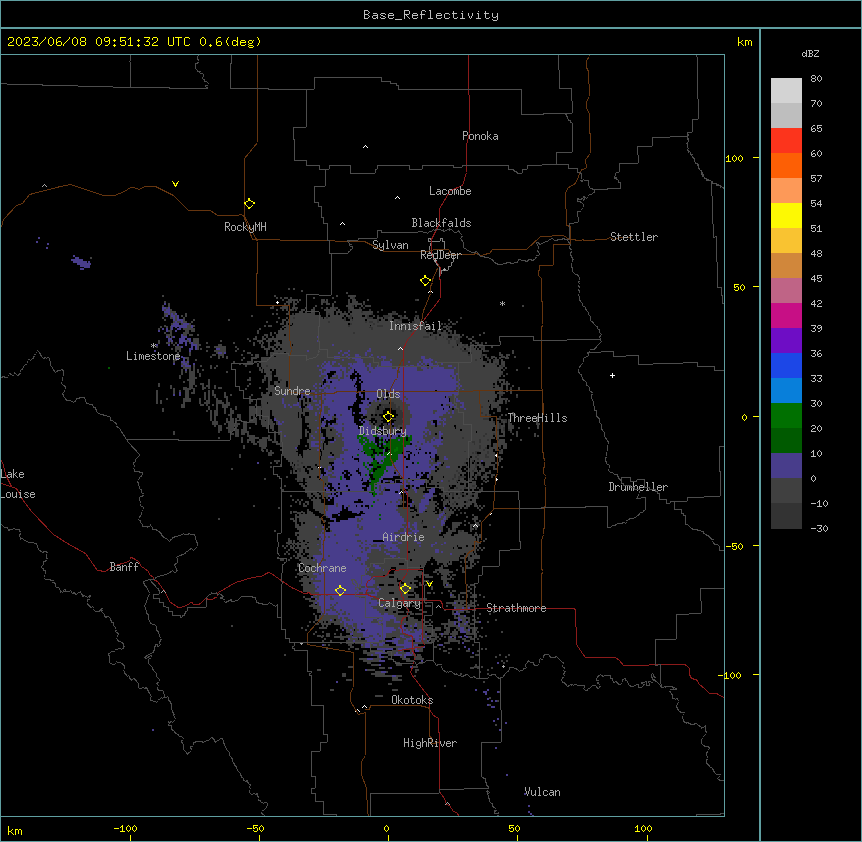
Task: Click the Strathmore city label
Action: [516, 608]
